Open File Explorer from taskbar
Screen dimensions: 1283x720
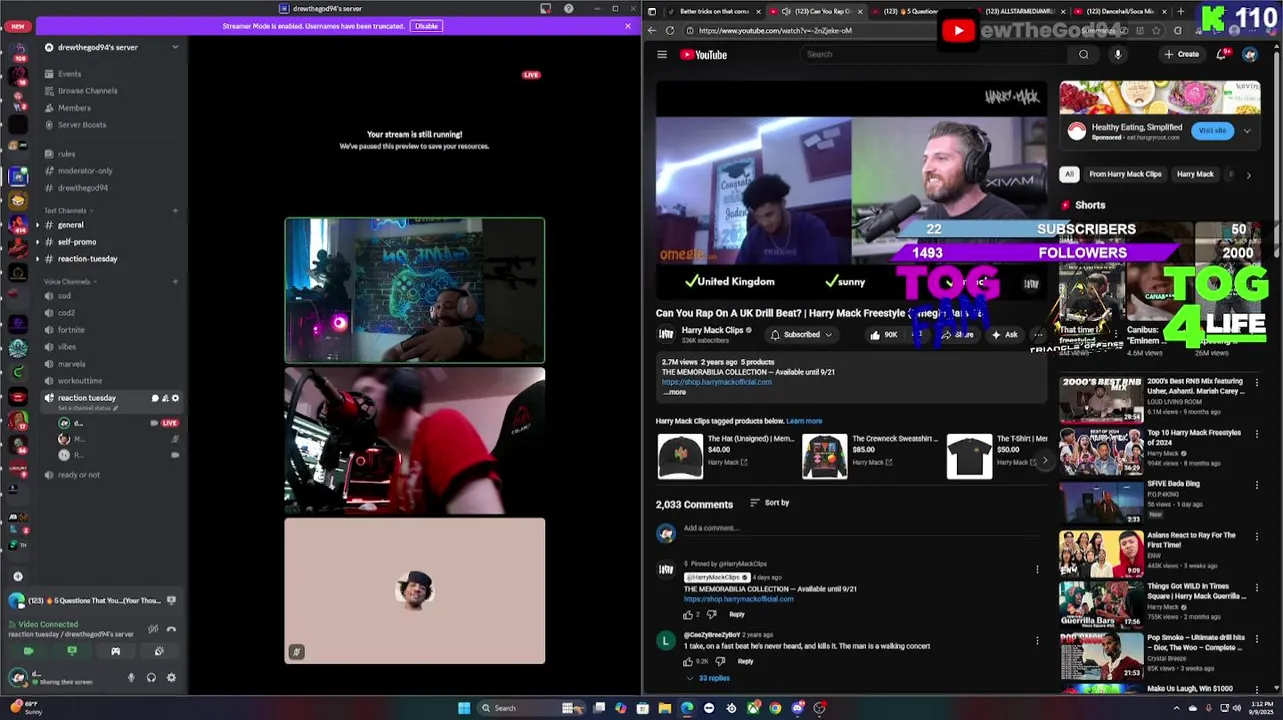point(664,708)
